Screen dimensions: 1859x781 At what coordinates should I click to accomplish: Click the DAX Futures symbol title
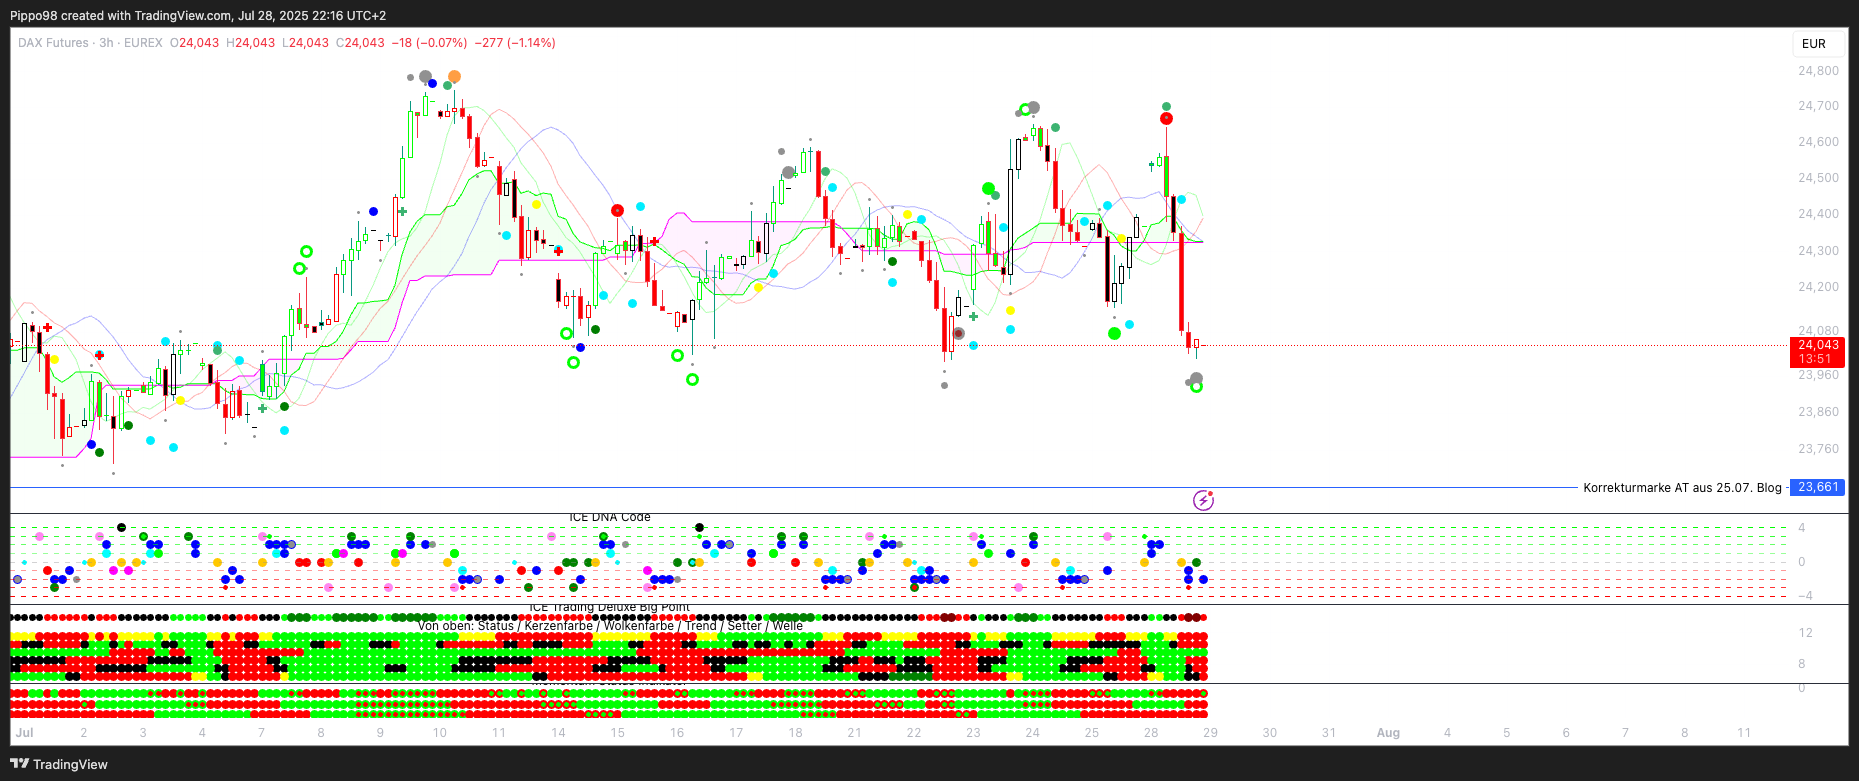(x=53, y=43)
